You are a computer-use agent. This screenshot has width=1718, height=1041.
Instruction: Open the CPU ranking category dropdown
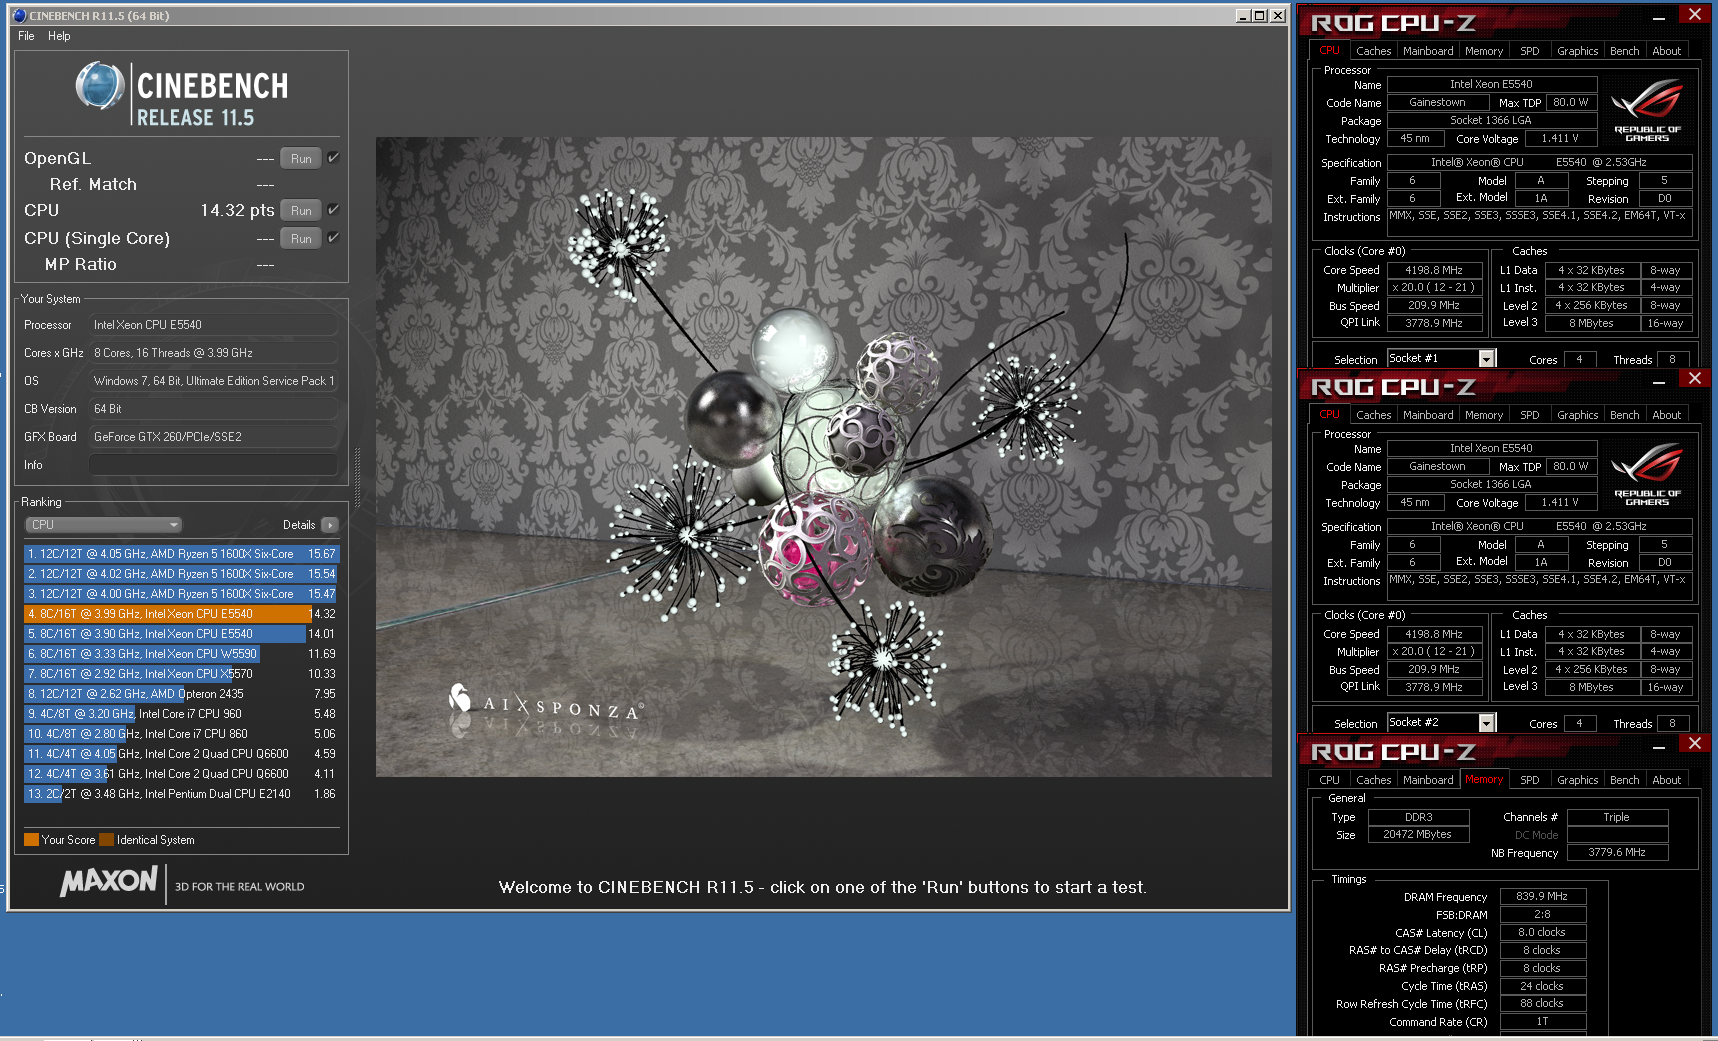(104, 525)
